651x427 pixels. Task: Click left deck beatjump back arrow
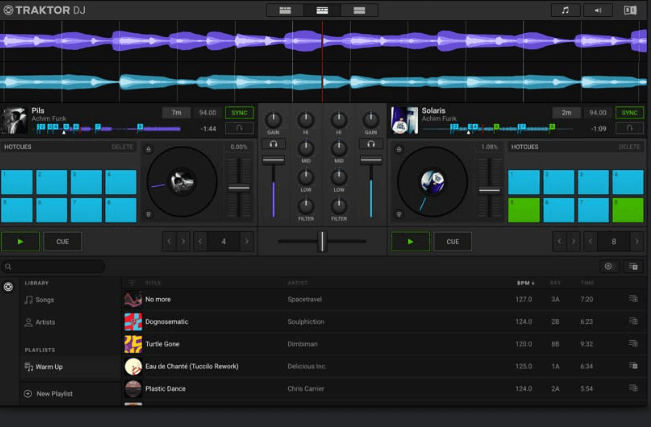[169, 241]
